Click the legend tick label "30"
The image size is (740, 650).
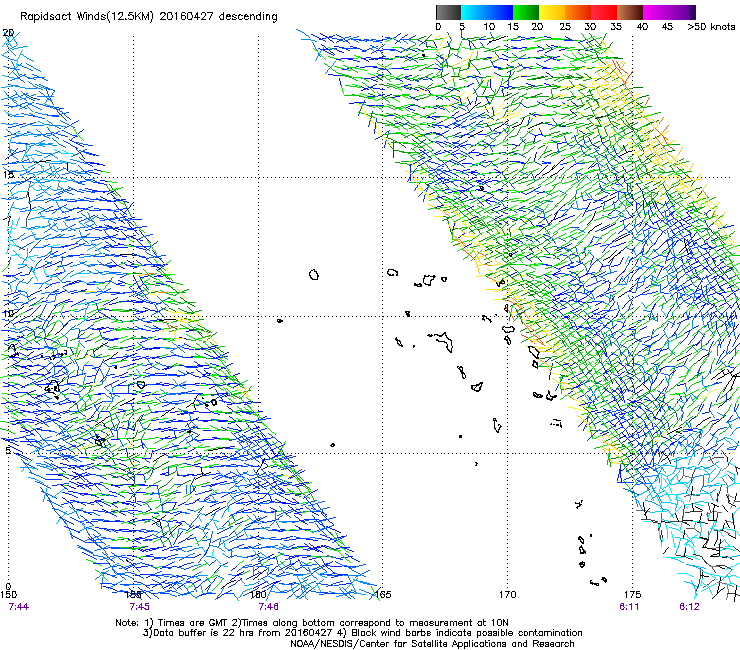[590, 27]
